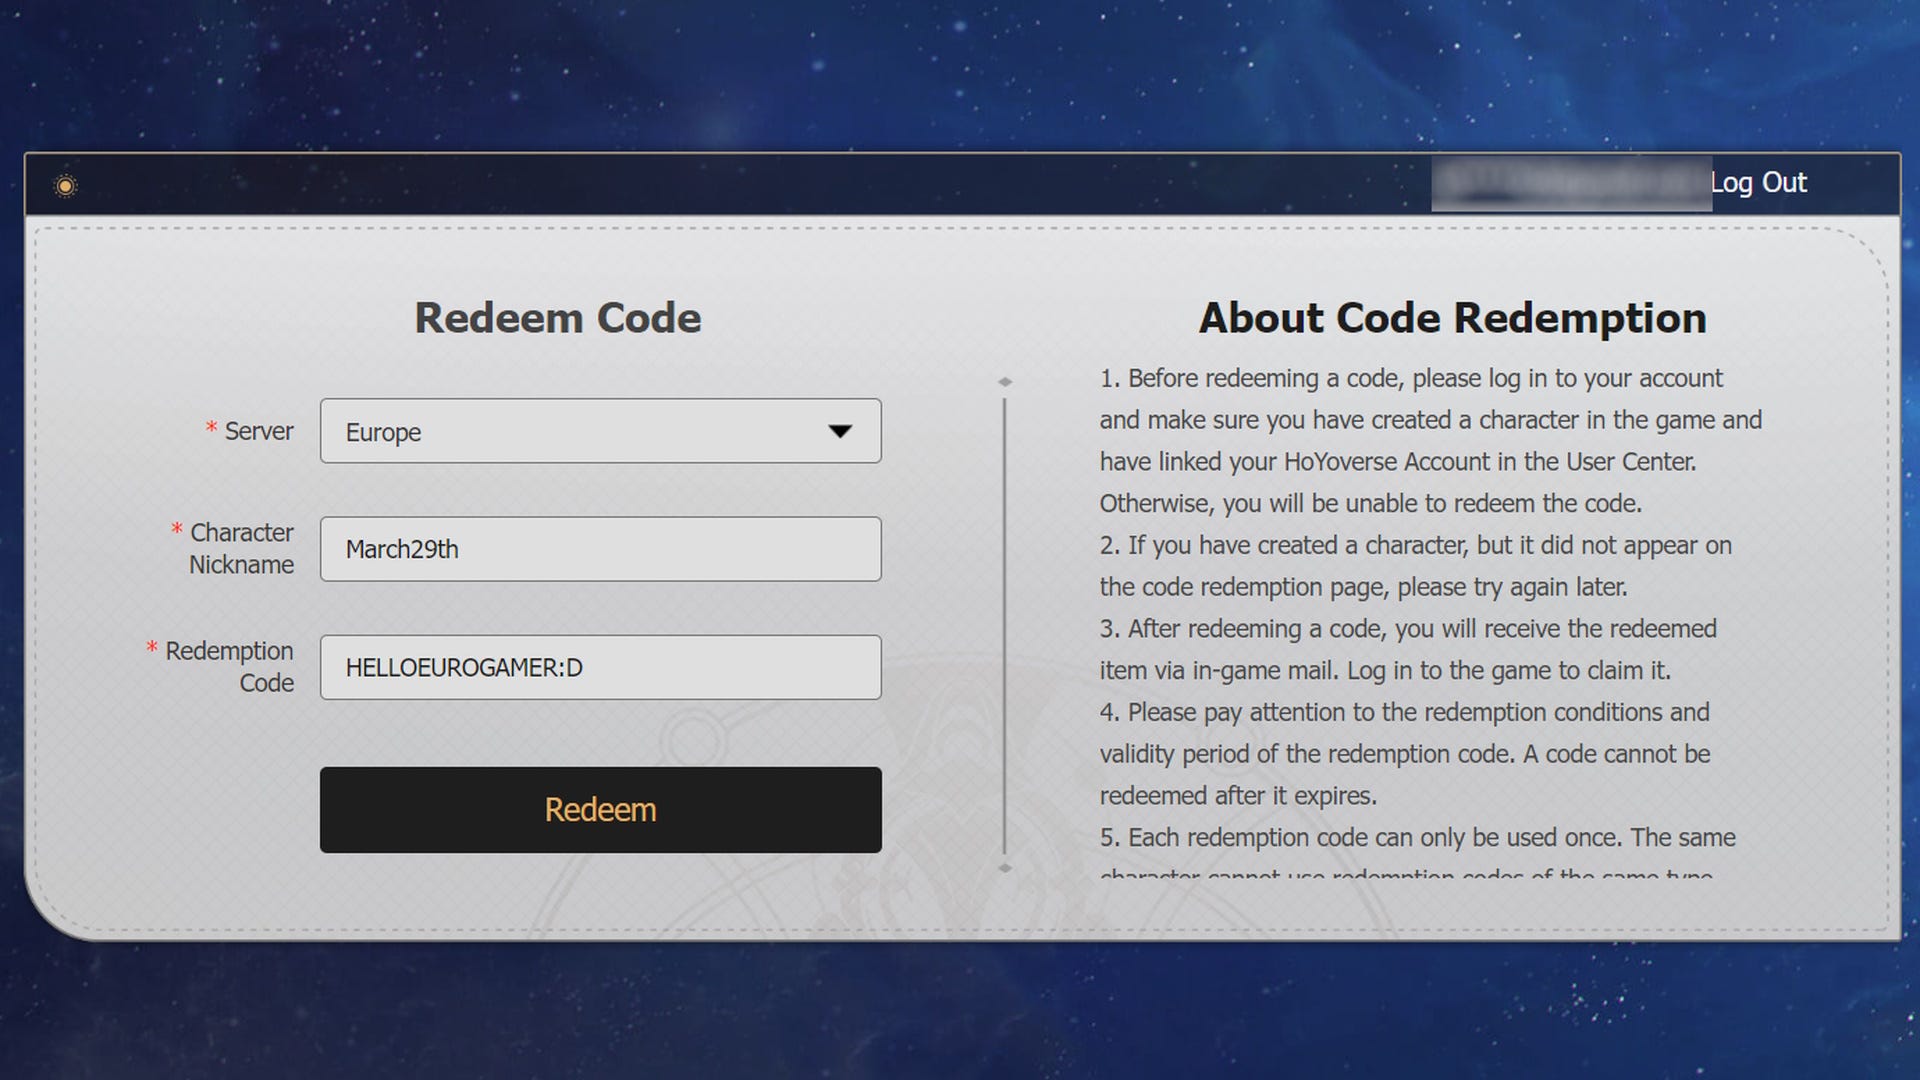Click the scroll-up diamond marker above divider
This screenshot has width=1920, height=1080.
click(x=1005, y=382)
